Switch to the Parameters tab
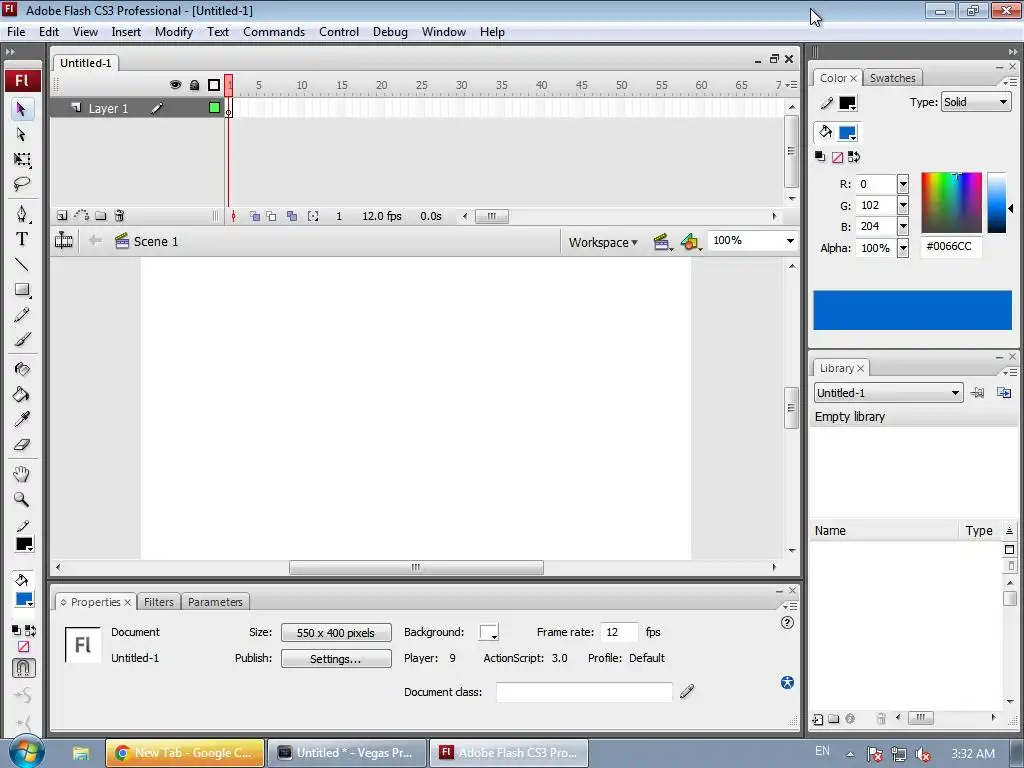The width and height of the screenshot is (1024, 768). (215, 601)
